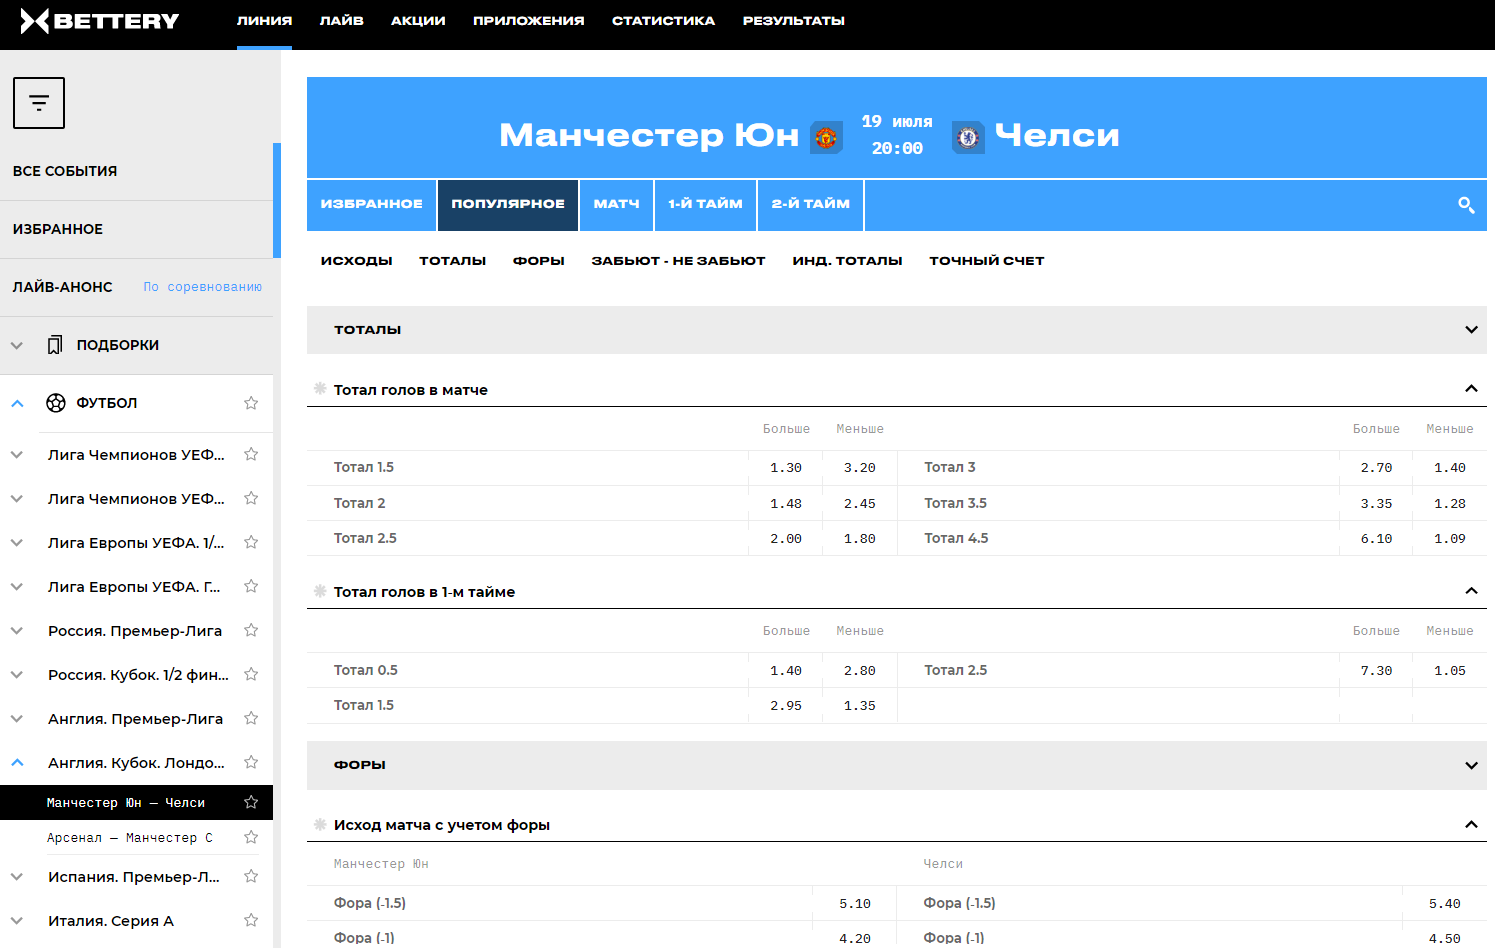Collapse the Тотал голов в 1-м тайме block
This screenshot has width=1495, height=948.
[1471, 590]
